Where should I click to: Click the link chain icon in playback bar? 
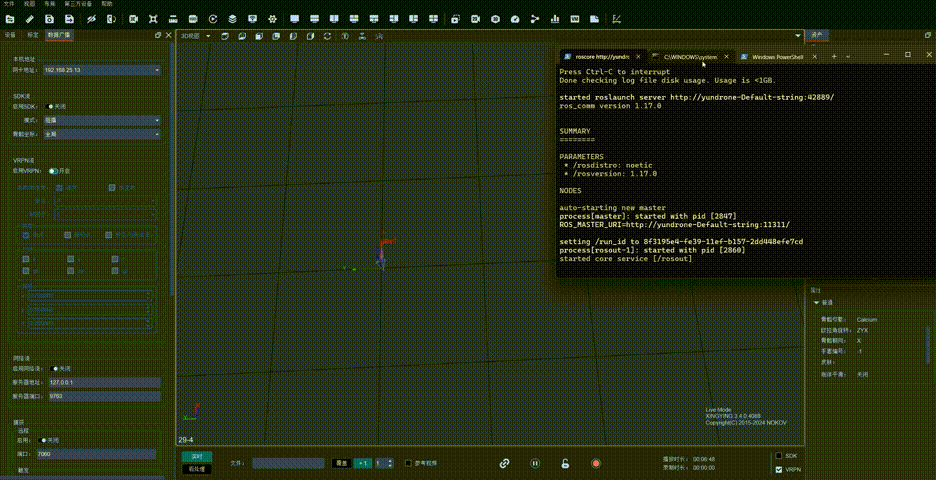coord(505,463)
